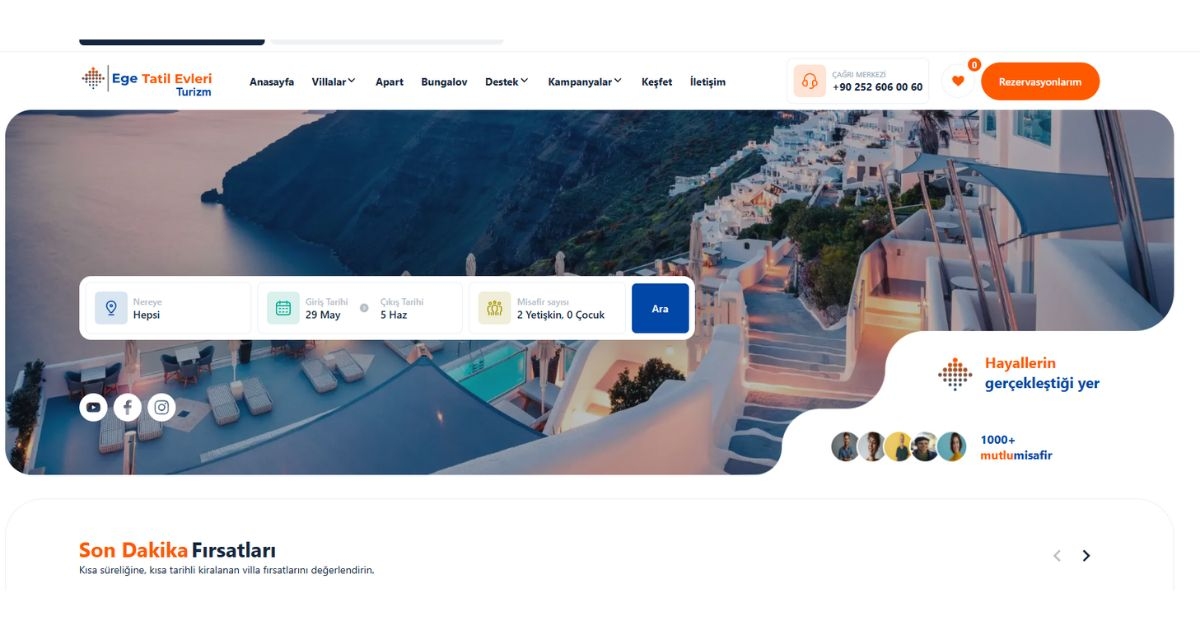This screenshot has width=1200, height=630.
Task: Click the guests icon in search bar
Action: point(494,308)
